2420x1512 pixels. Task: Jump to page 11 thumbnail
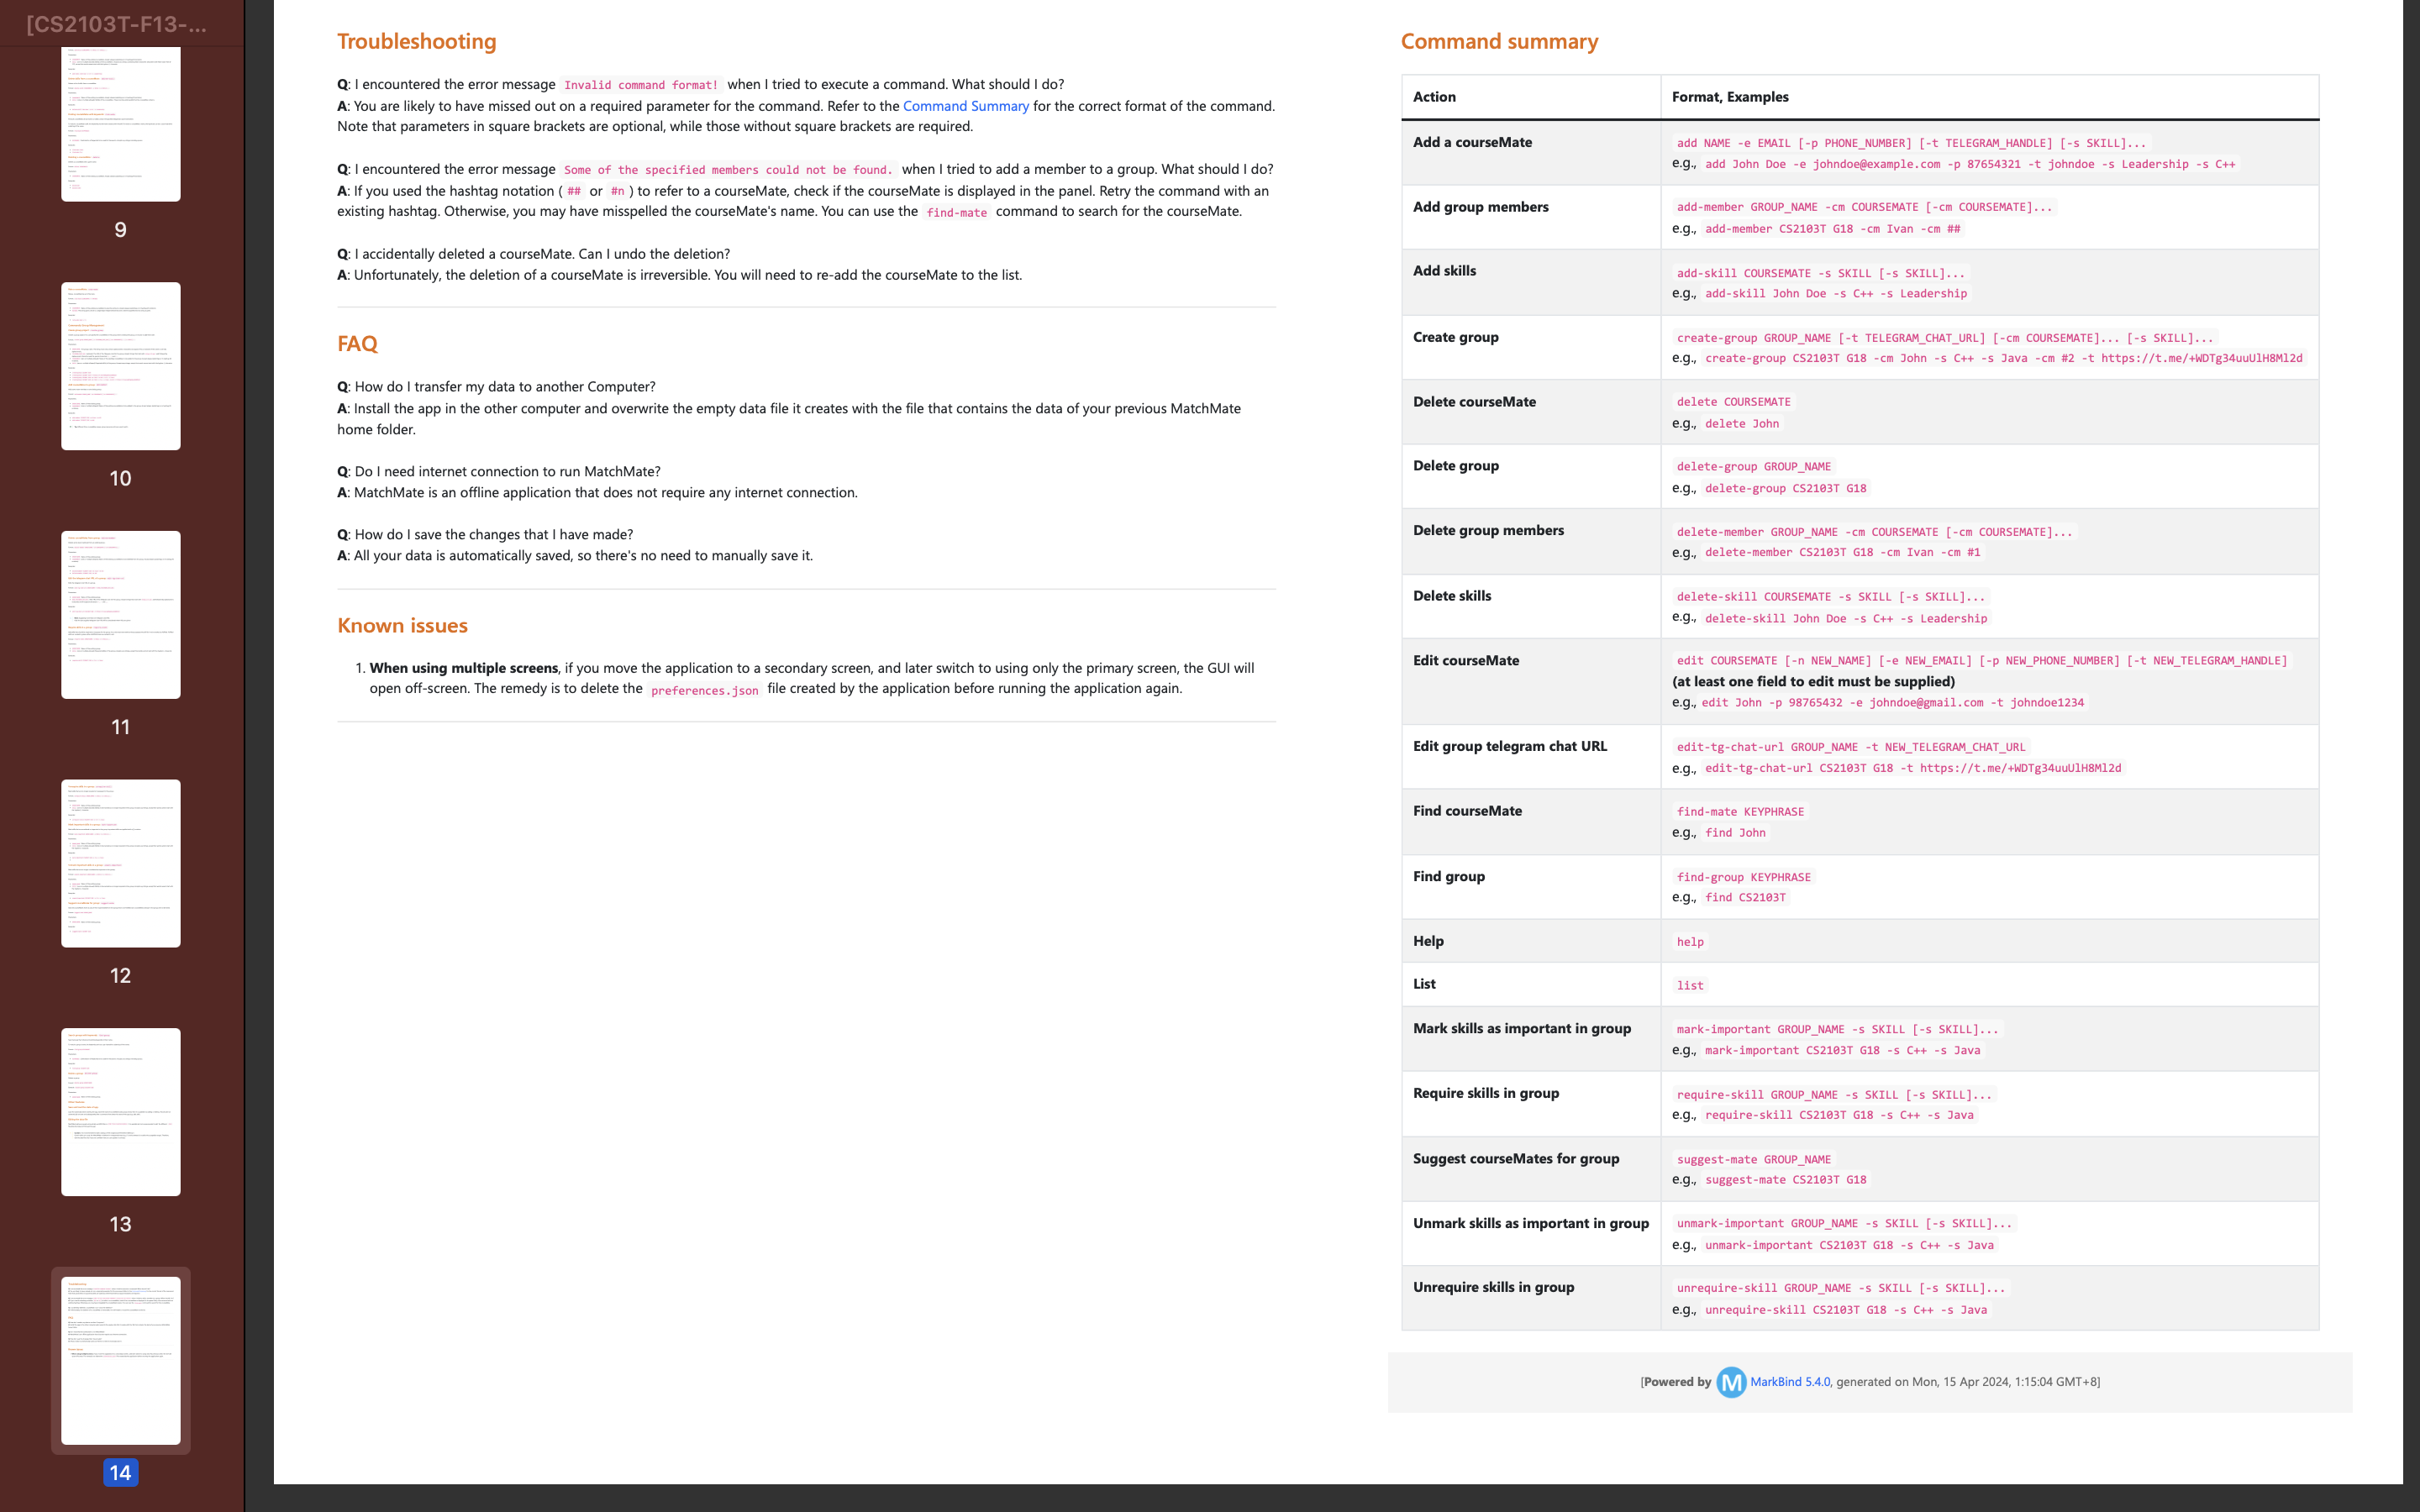tap(120, 614)
